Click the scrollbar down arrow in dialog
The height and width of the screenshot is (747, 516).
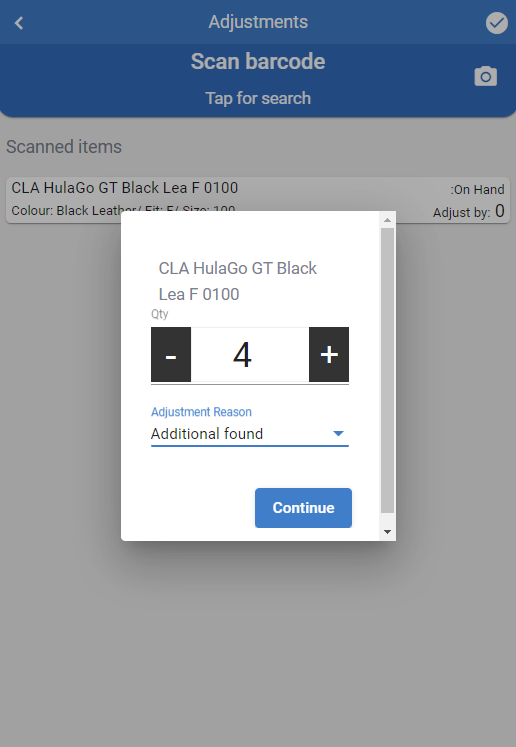tap(387, 532)
